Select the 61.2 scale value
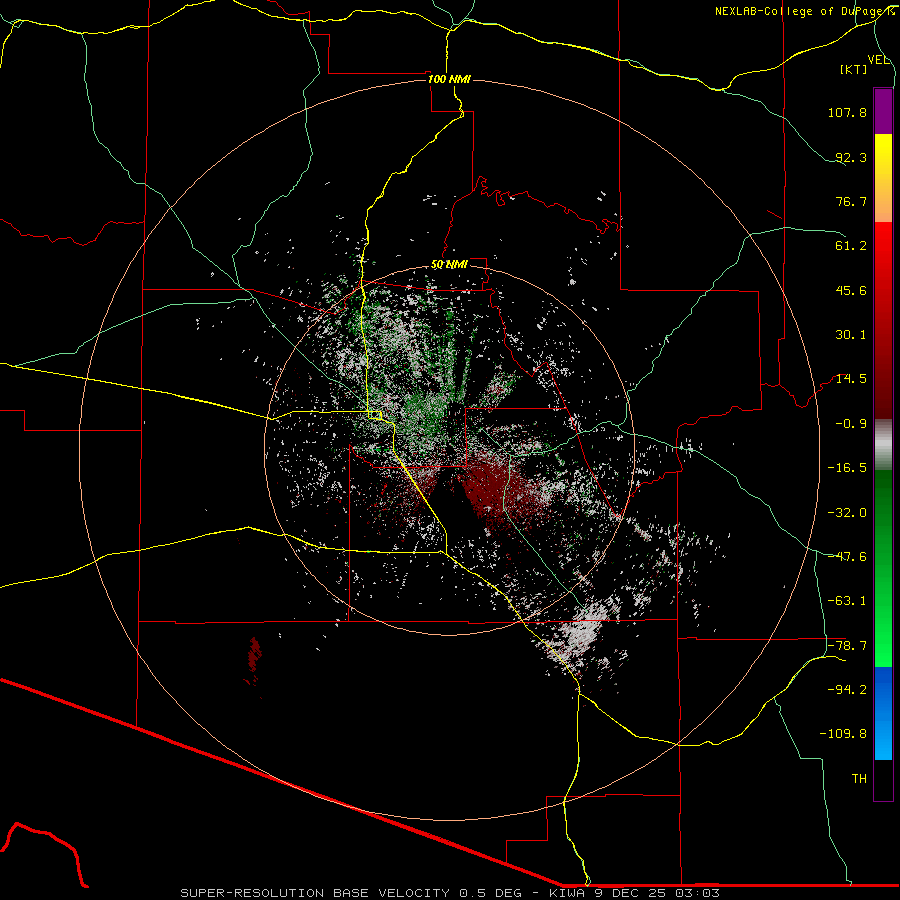 (x=851, y=246)
